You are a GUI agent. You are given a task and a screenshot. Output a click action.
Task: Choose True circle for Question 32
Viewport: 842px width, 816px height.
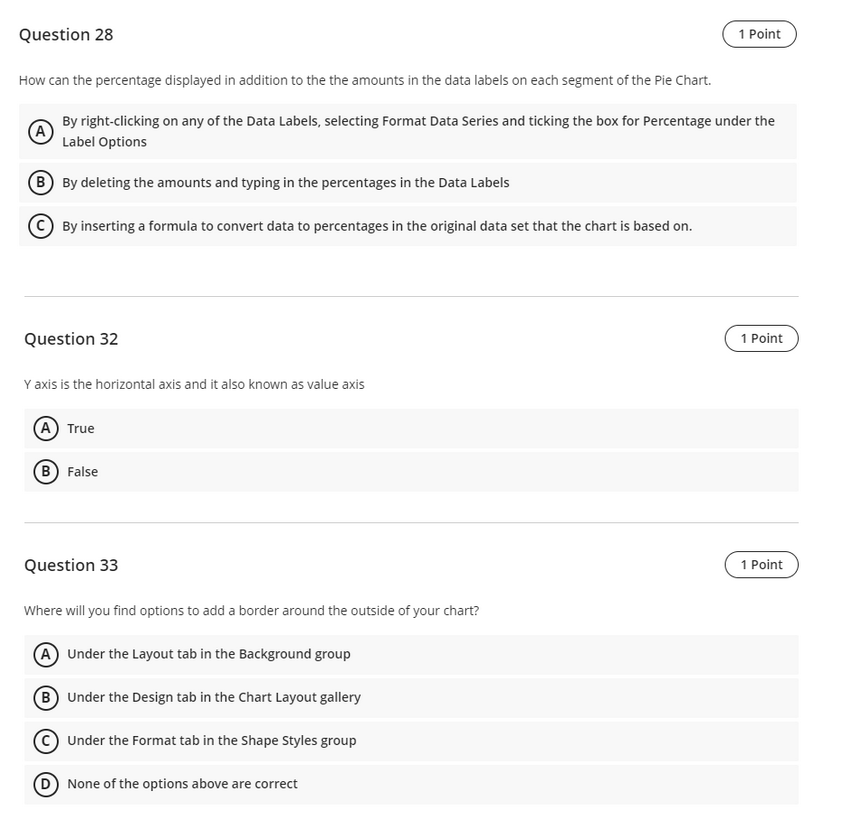[x=46, y=428]
